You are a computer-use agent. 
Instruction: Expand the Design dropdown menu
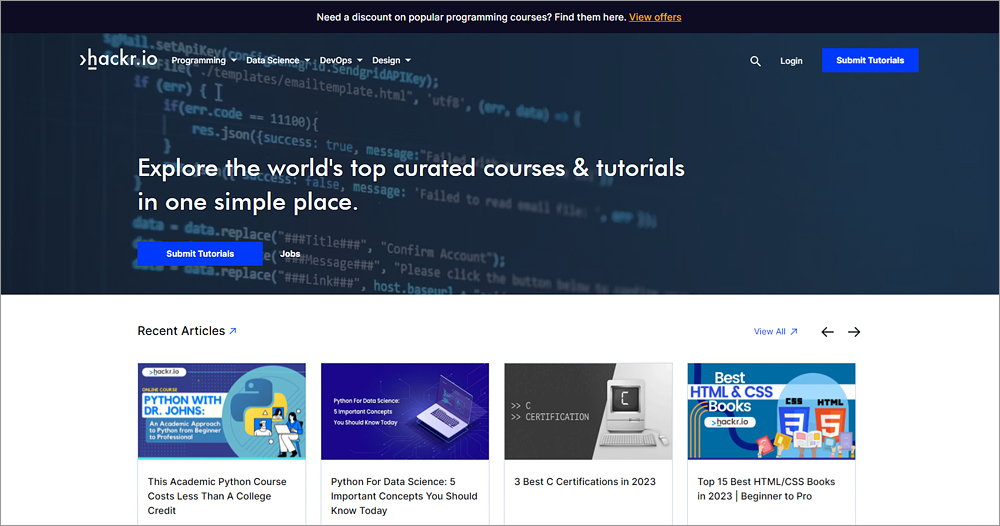[392, 61]
